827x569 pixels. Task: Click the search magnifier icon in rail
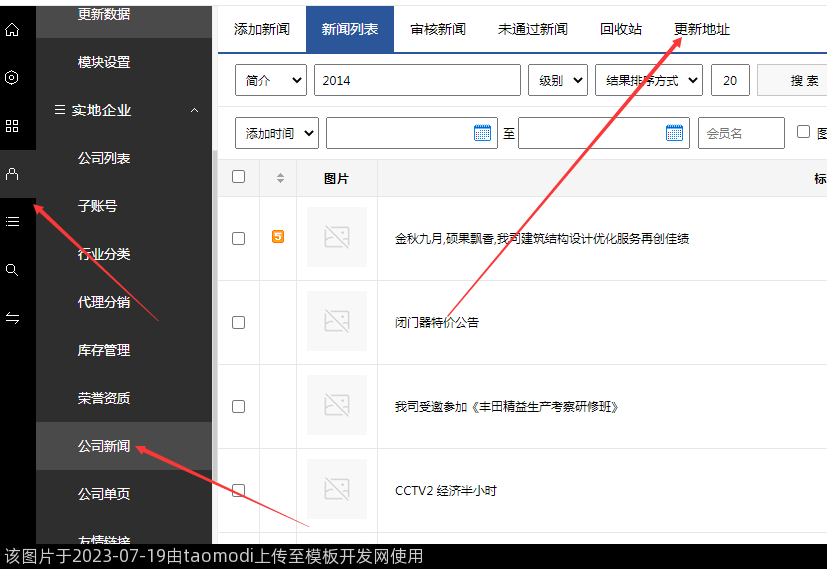coord(12,270)
